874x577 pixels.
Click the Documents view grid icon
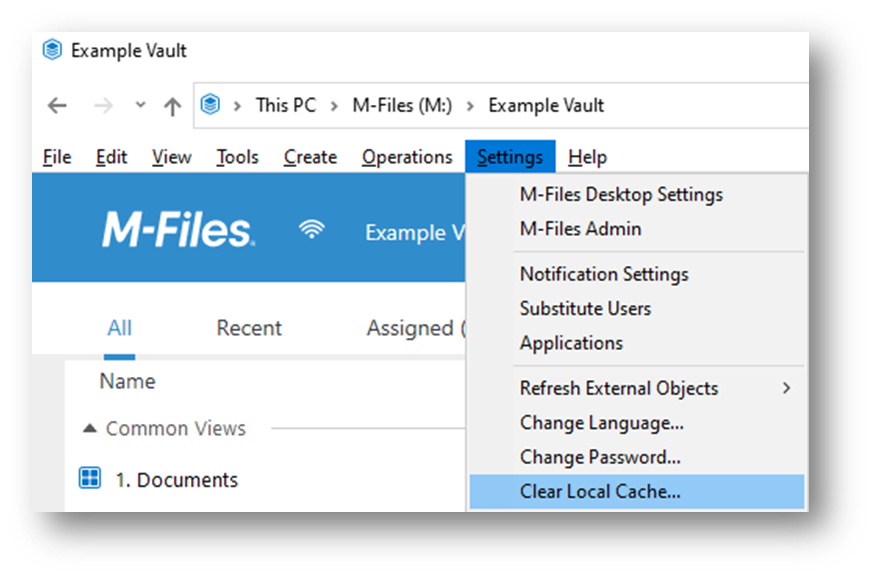90,478
